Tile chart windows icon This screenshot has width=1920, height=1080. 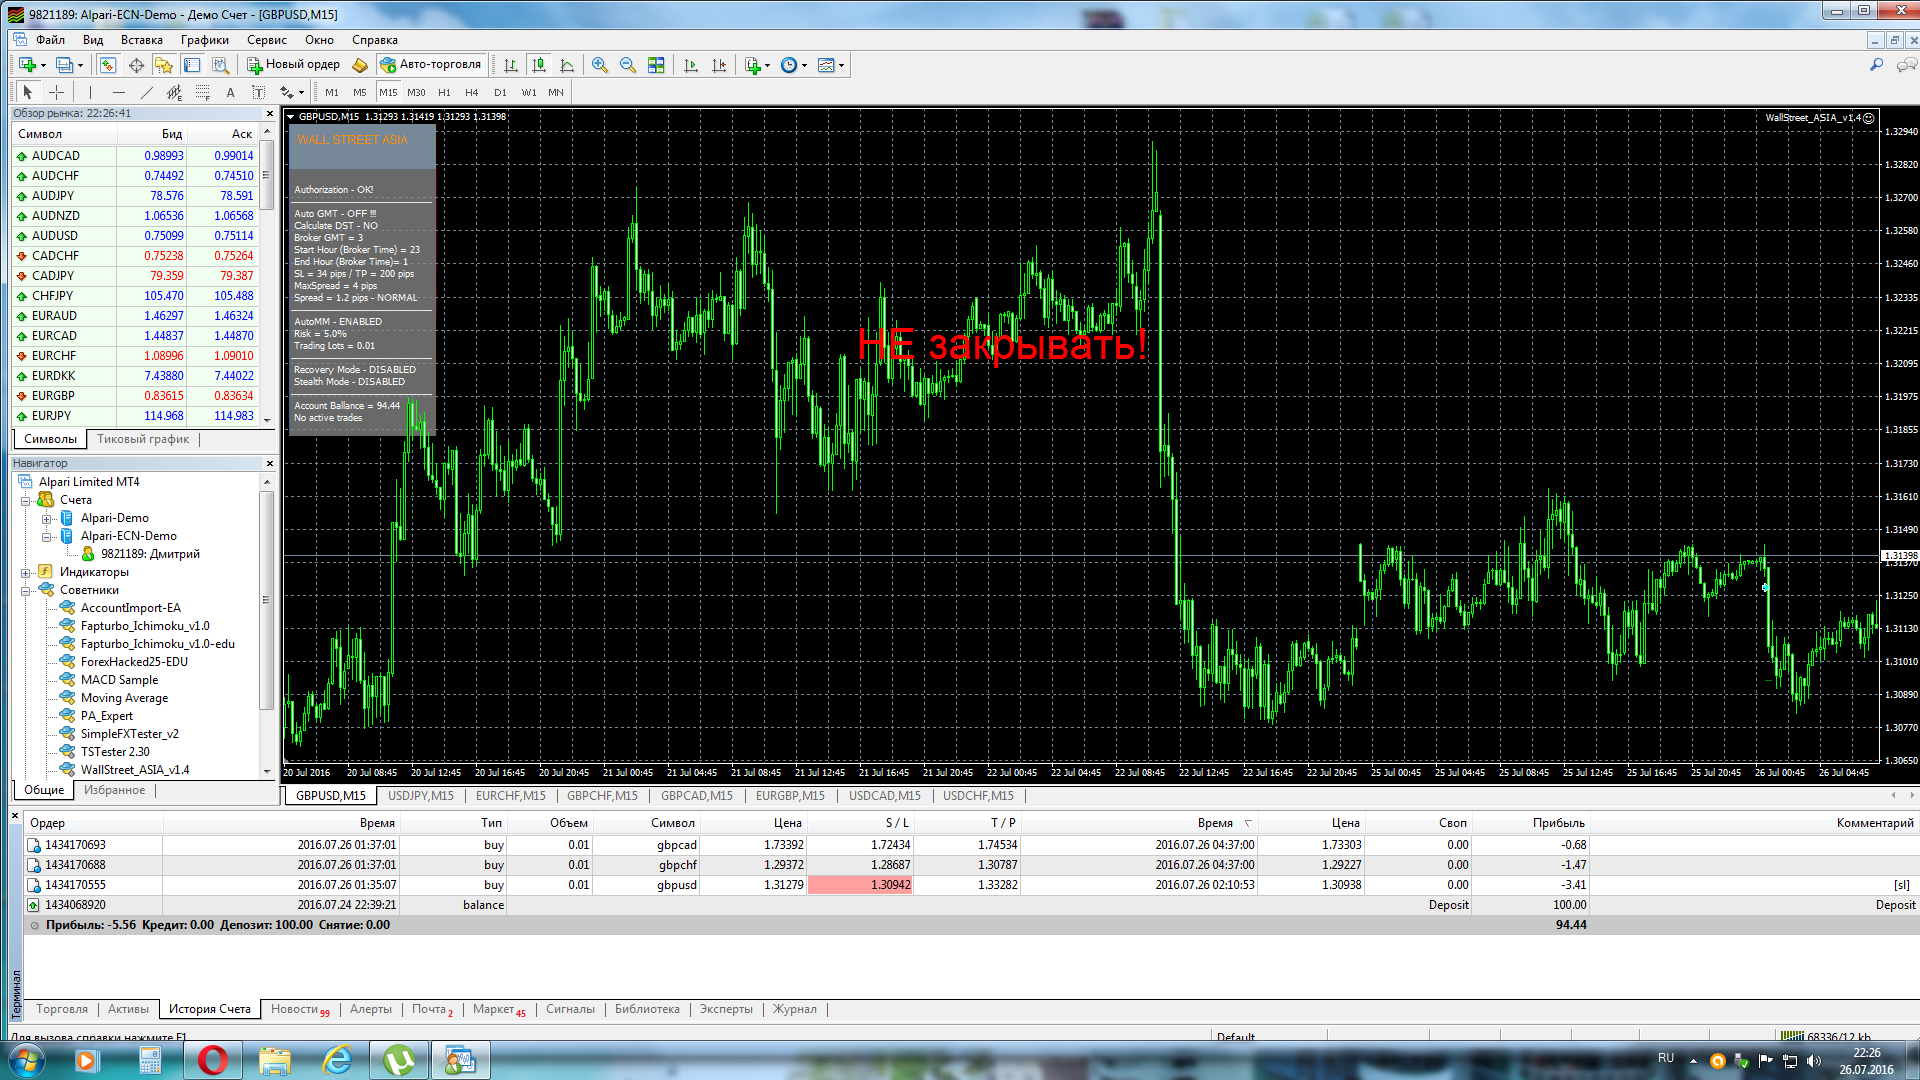[x=656, y=65]
